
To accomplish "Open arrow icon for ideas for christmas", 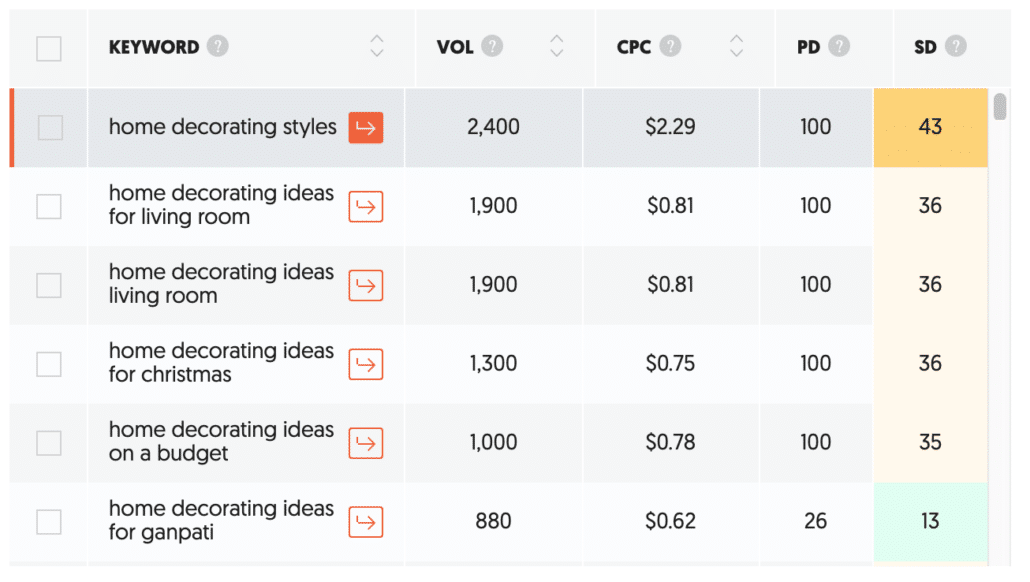I will [x=366, y=365].
